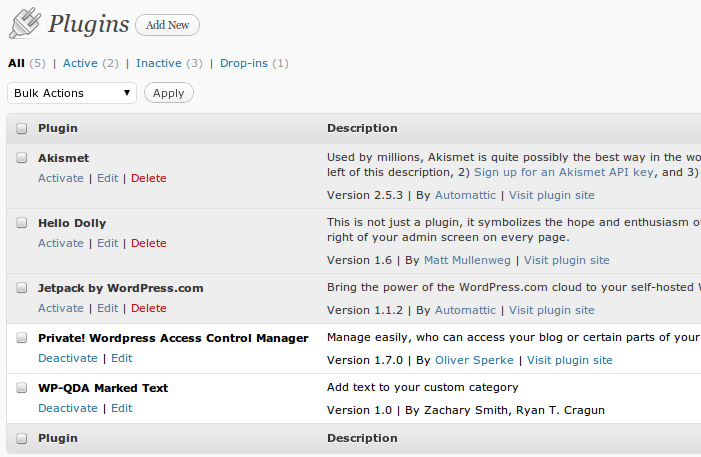
Task: Filter by Inactive plugins
Action: pos(159,63)
